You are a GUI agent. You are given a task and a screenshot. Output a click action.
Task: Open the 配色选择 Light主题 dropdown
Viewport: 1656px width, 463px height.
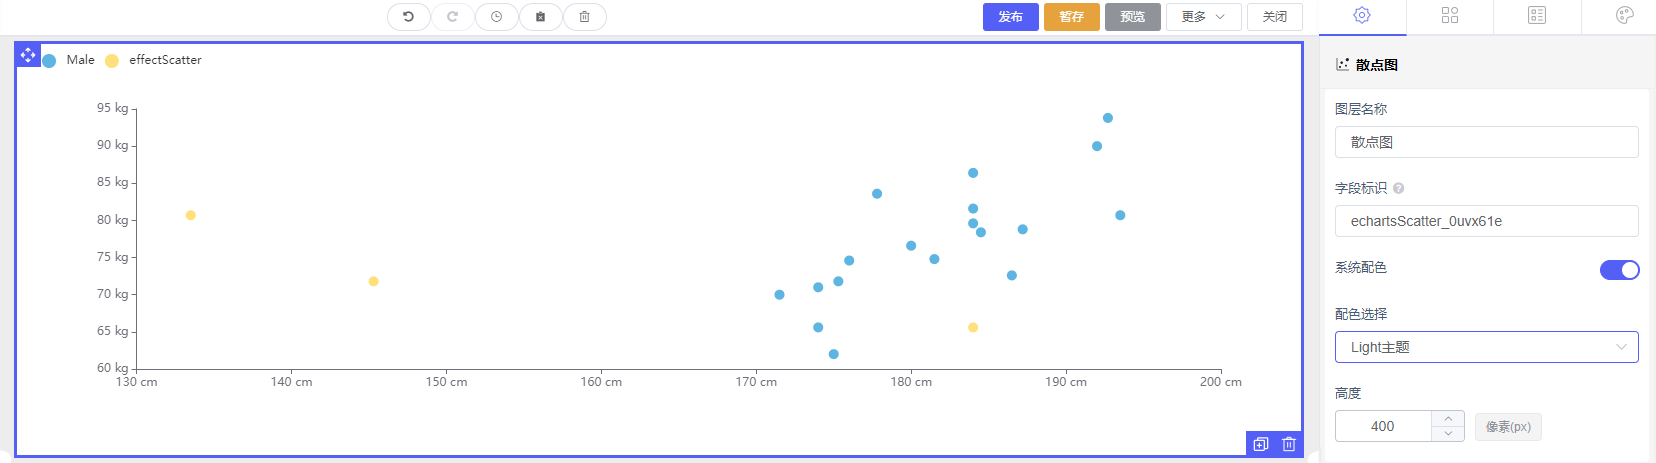tap(1486, 347)
